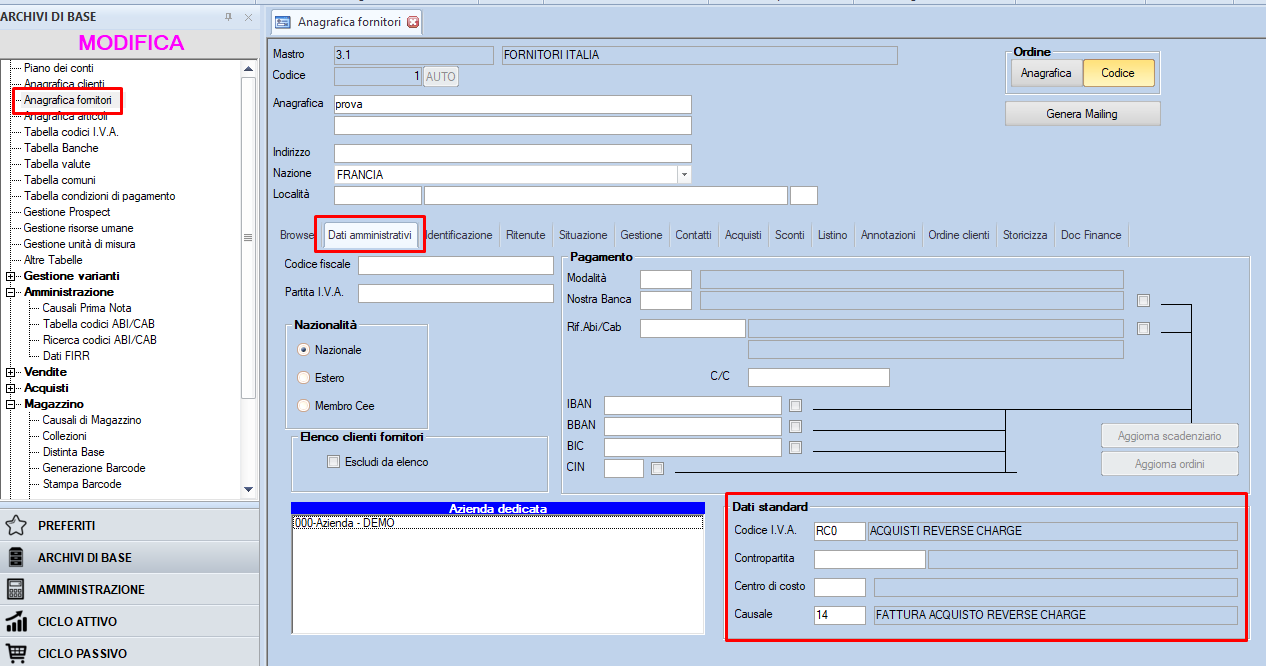Open the Nazione dropdown showing FRANCIA
The height and width of the screenshot is (666, 1266).
684,174
